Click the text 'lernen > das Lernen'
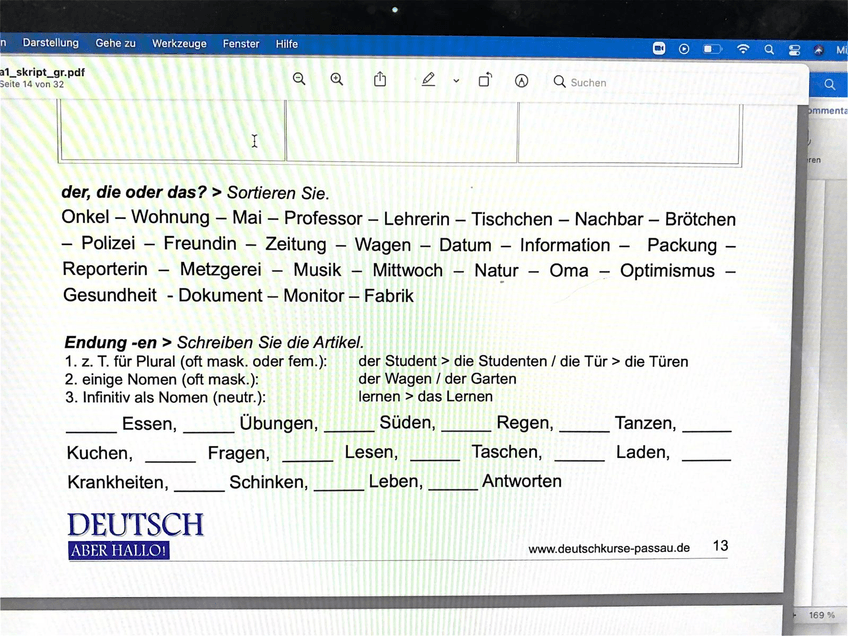Viewport: 848px width, 636px height. tap(426, 396)
